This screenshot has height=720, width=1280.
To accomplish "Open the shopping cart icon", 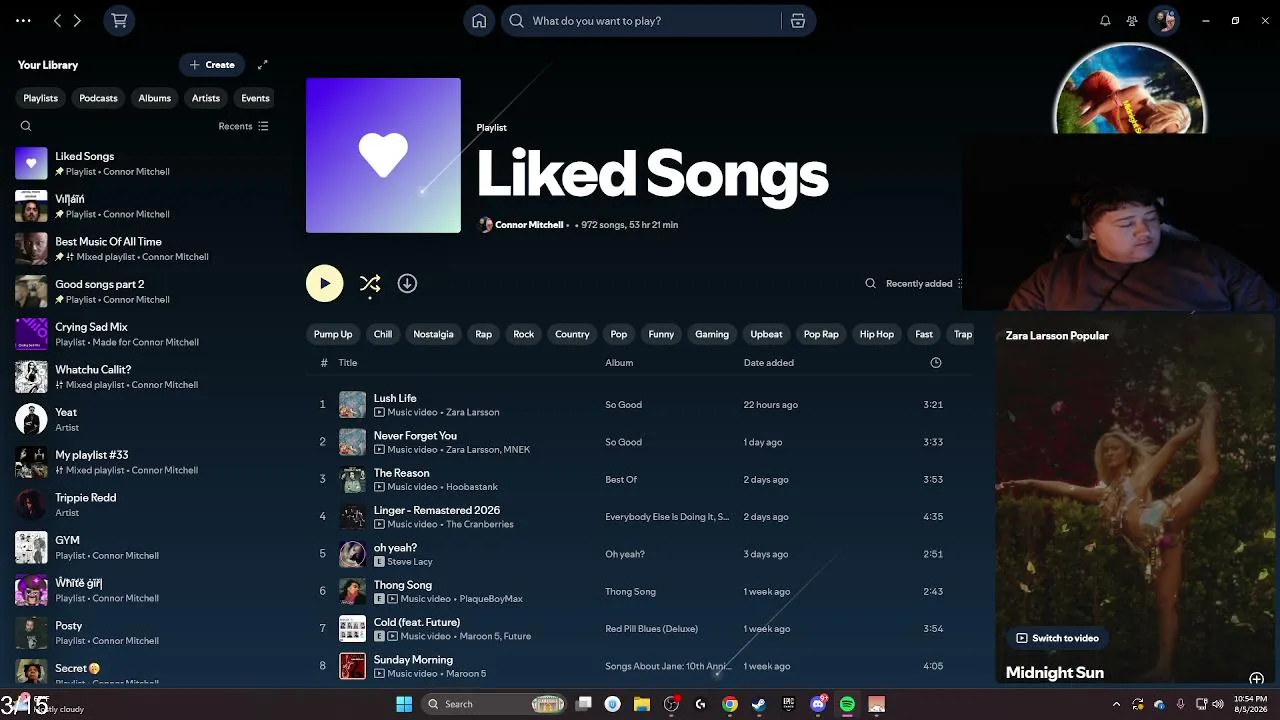I will click(119, 21).
